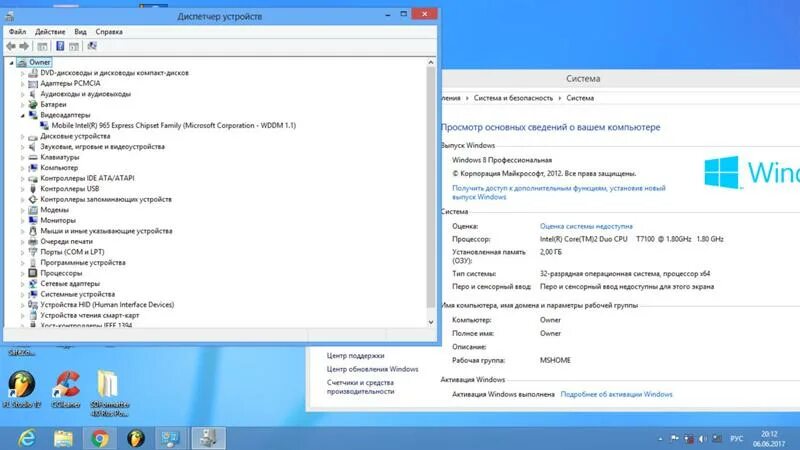Screen dimensions: 800x450
Task: Click Система и безопасность in the breadcrumb
Action: click(x=513, y=98)
